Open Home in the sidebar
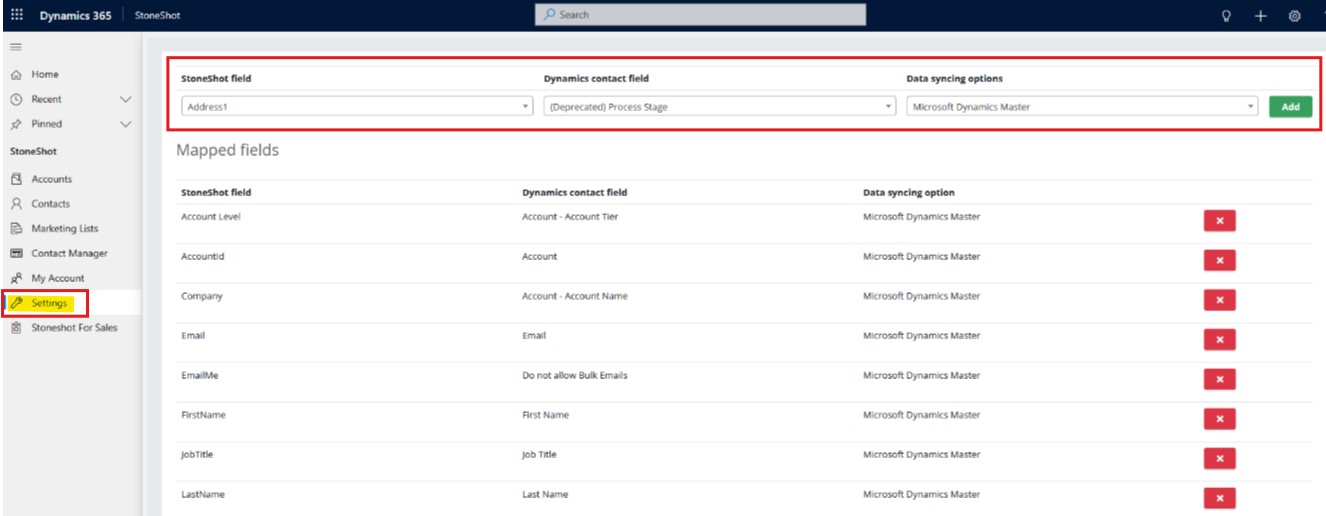The height and width of the screenshot is (516, 1326). [x=45, y=75]
